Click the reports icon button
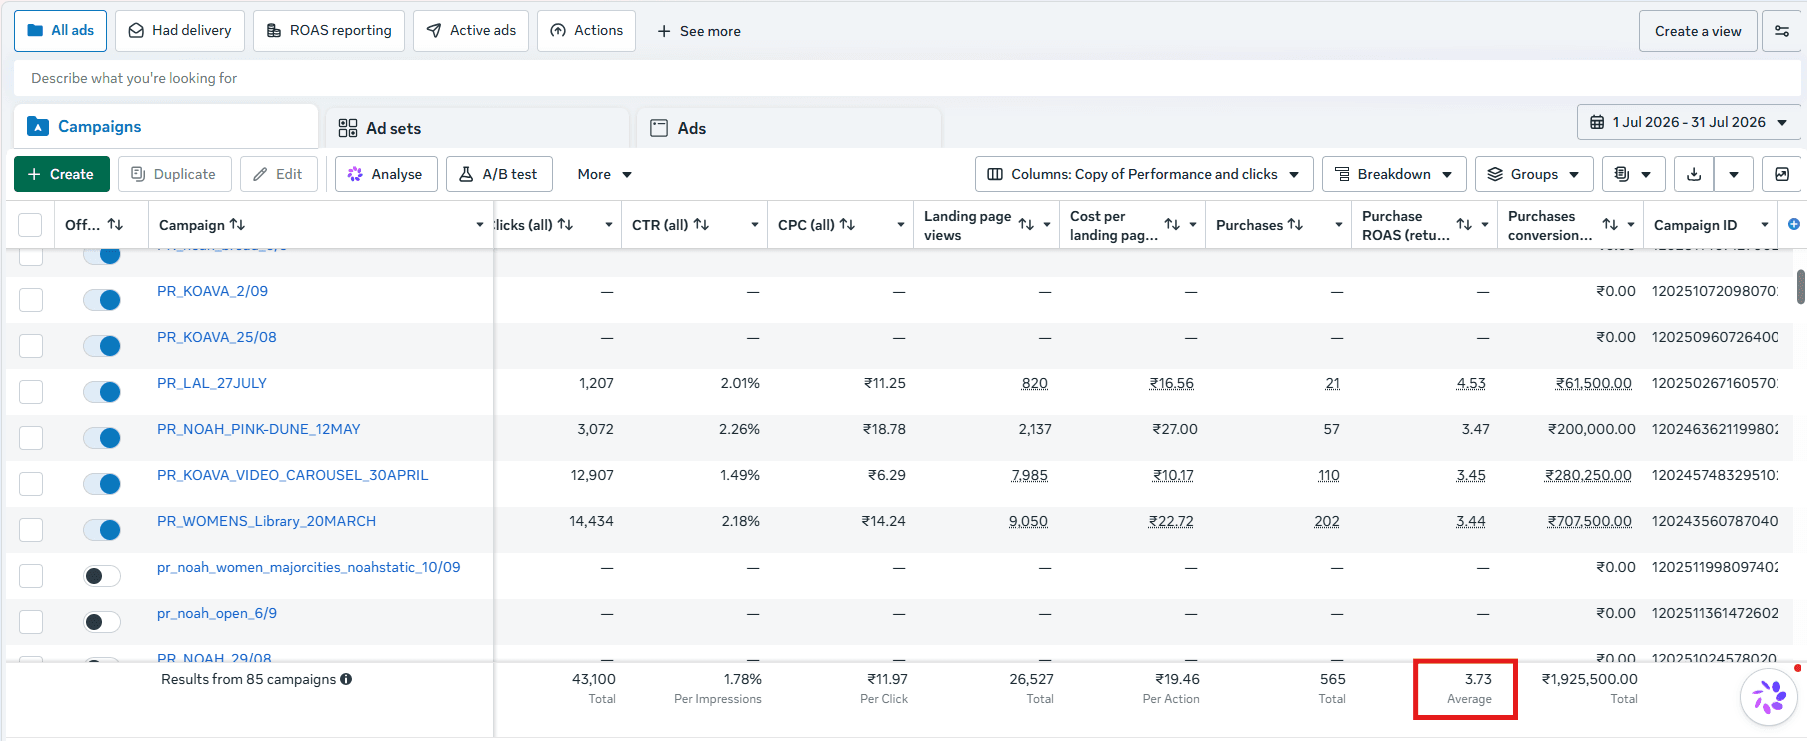 1634,174
